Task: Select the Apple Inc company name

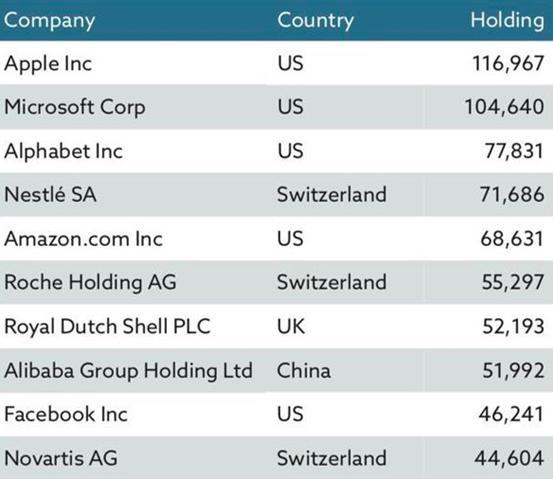Action: pyautogui.click(x=48, y=64)
